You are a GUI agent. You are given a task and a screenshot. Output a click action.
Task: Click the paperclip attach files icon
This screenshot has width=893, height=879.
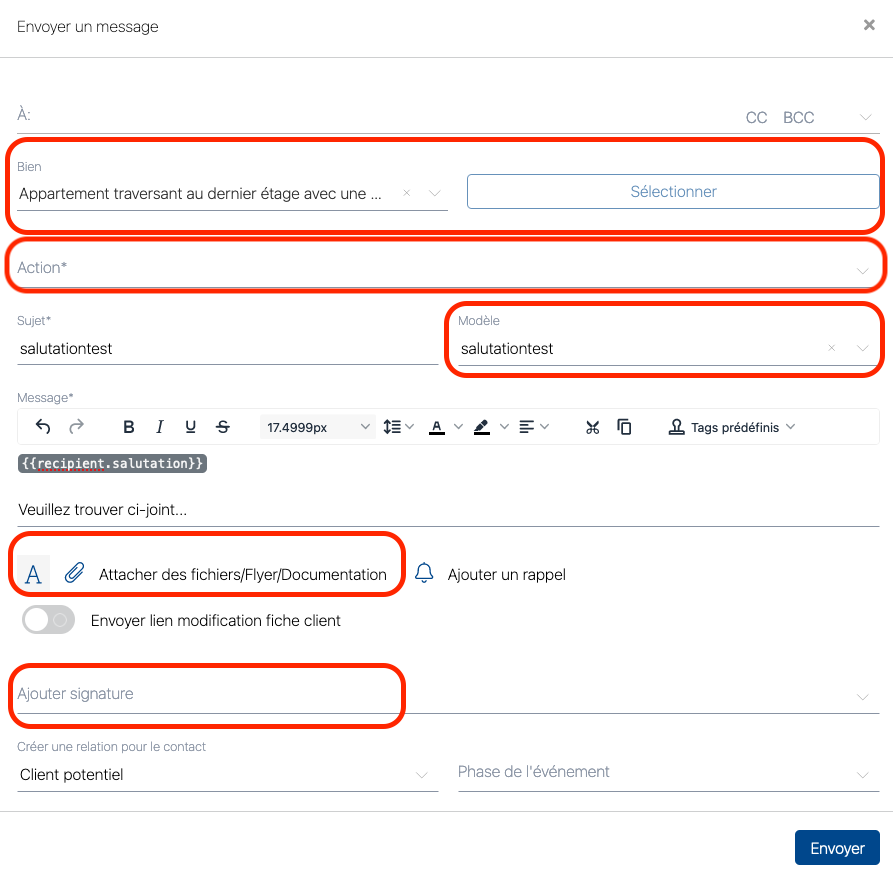click(74, 573)
